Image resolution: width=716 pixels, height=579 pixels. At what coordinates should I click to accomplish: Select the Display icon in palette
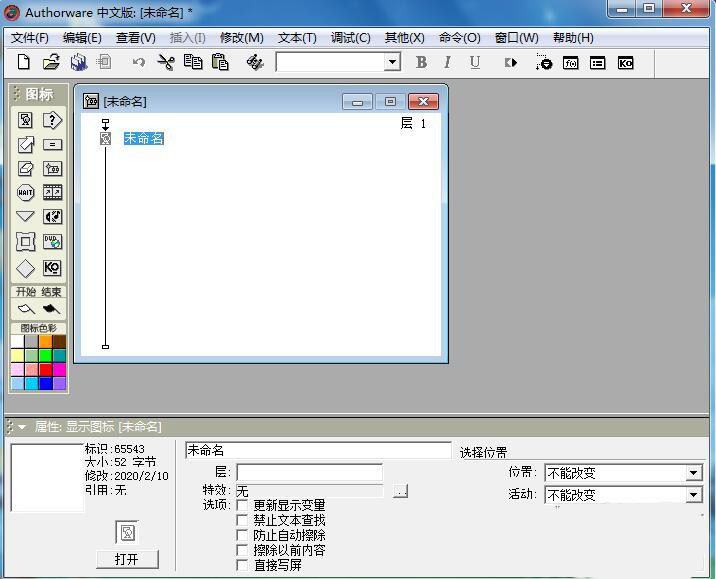[26, 120]
